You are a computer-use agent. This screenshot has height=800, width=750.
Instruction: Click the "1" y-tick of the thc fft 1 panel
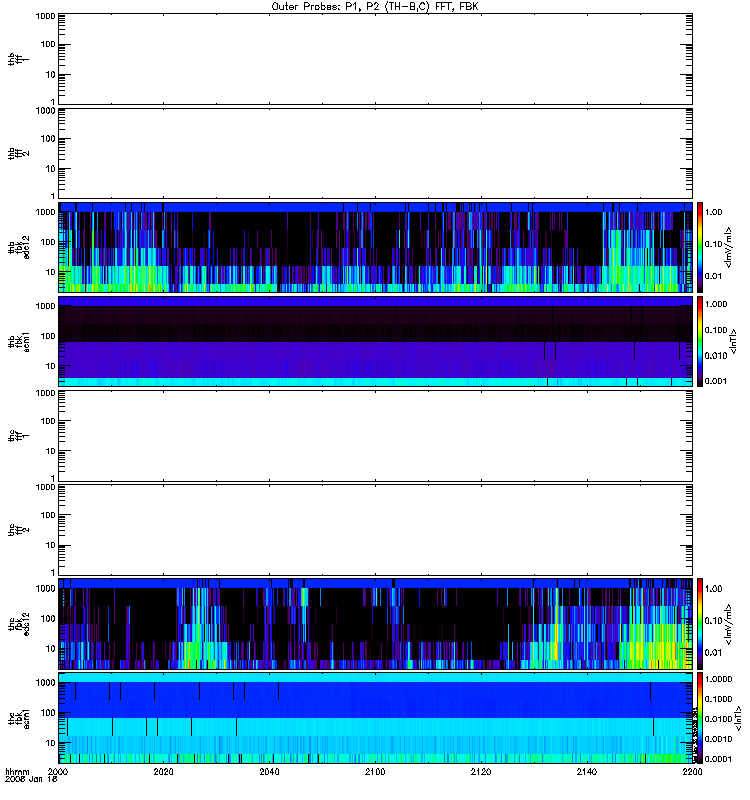click(53, 478)
